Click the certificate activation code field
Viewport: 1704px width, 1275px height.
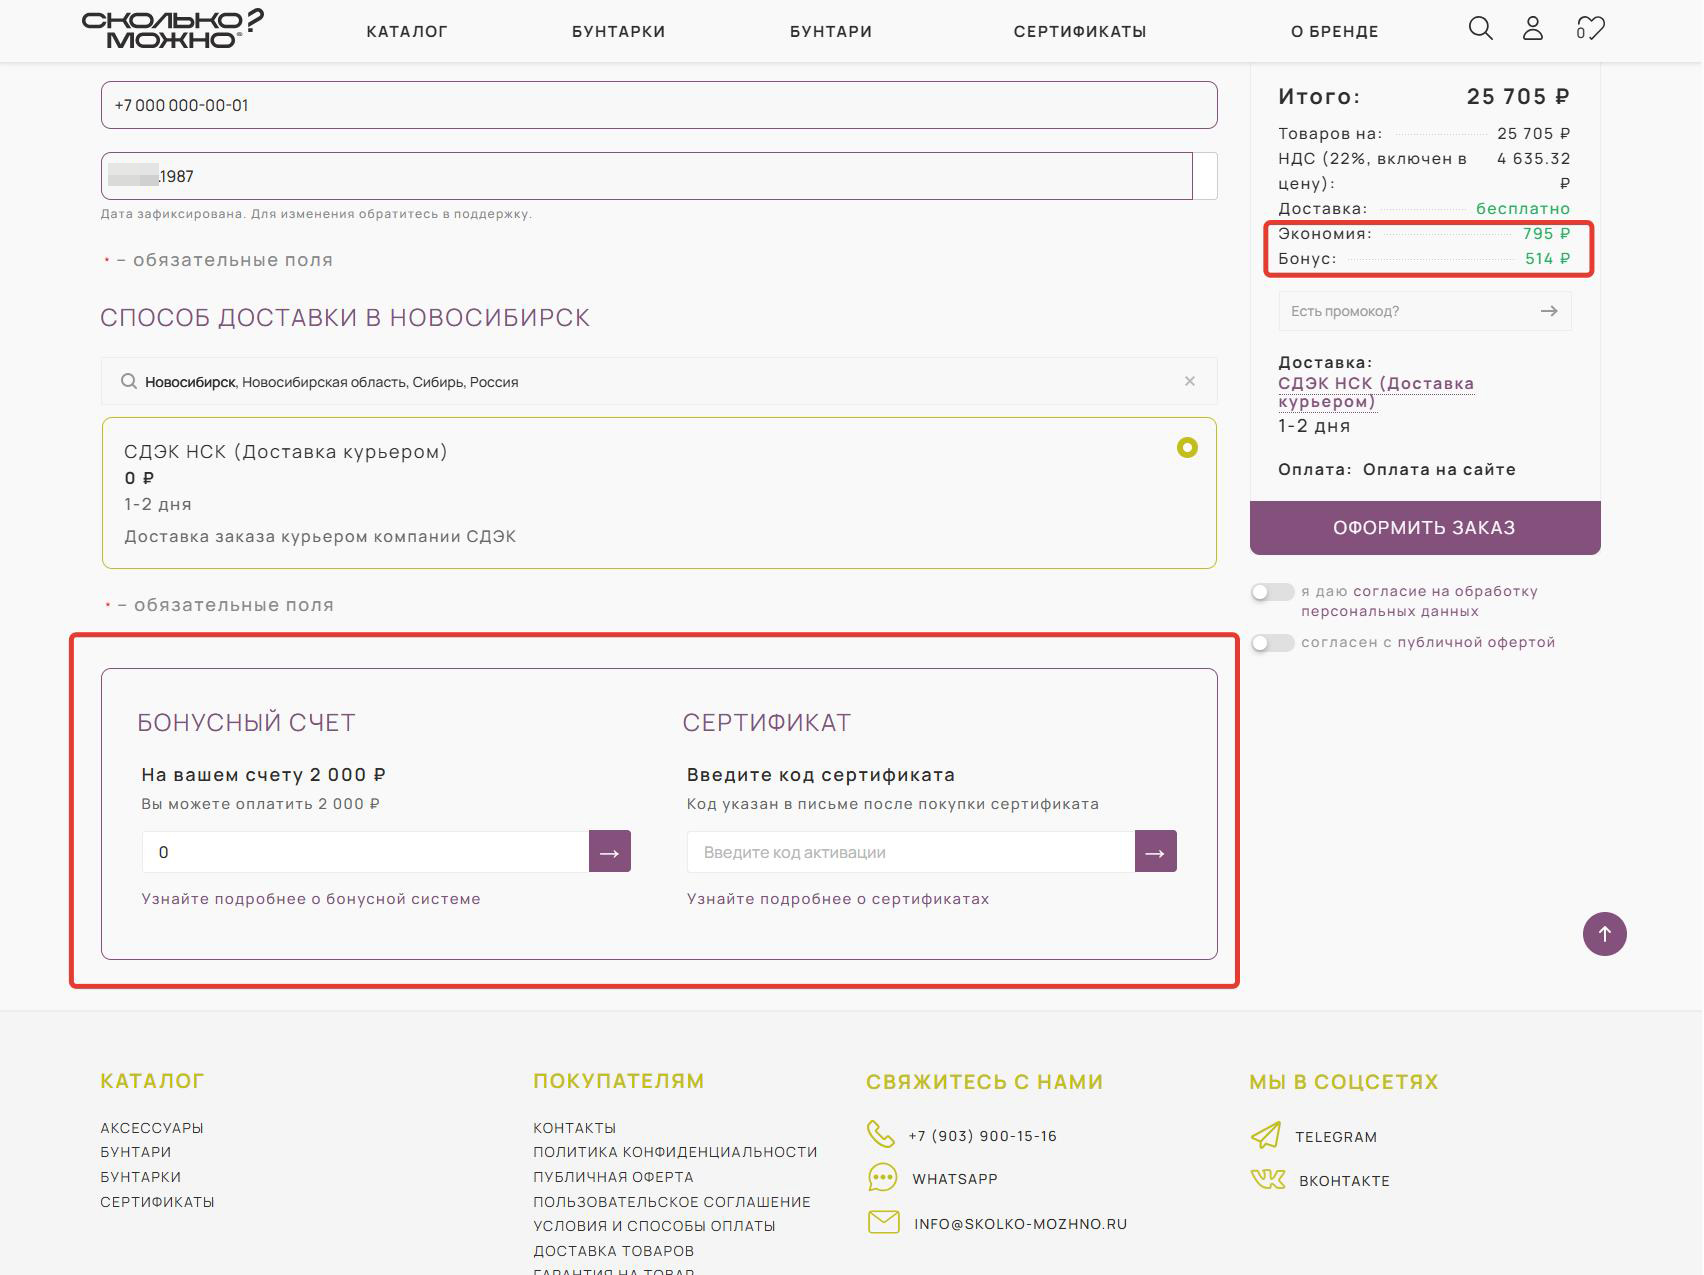tap(910, 852)
